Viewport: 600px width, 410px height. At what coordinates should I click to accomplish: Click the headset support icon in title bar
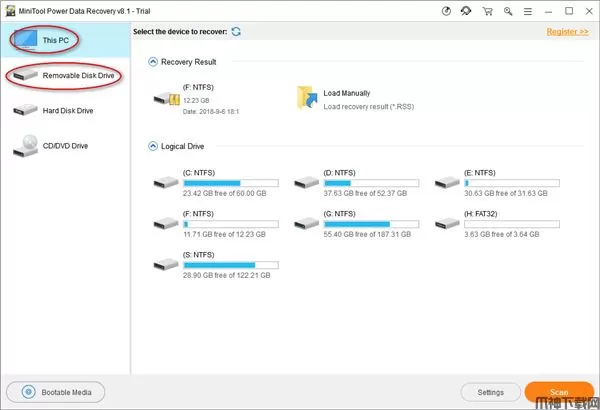[x=465, y=11]
